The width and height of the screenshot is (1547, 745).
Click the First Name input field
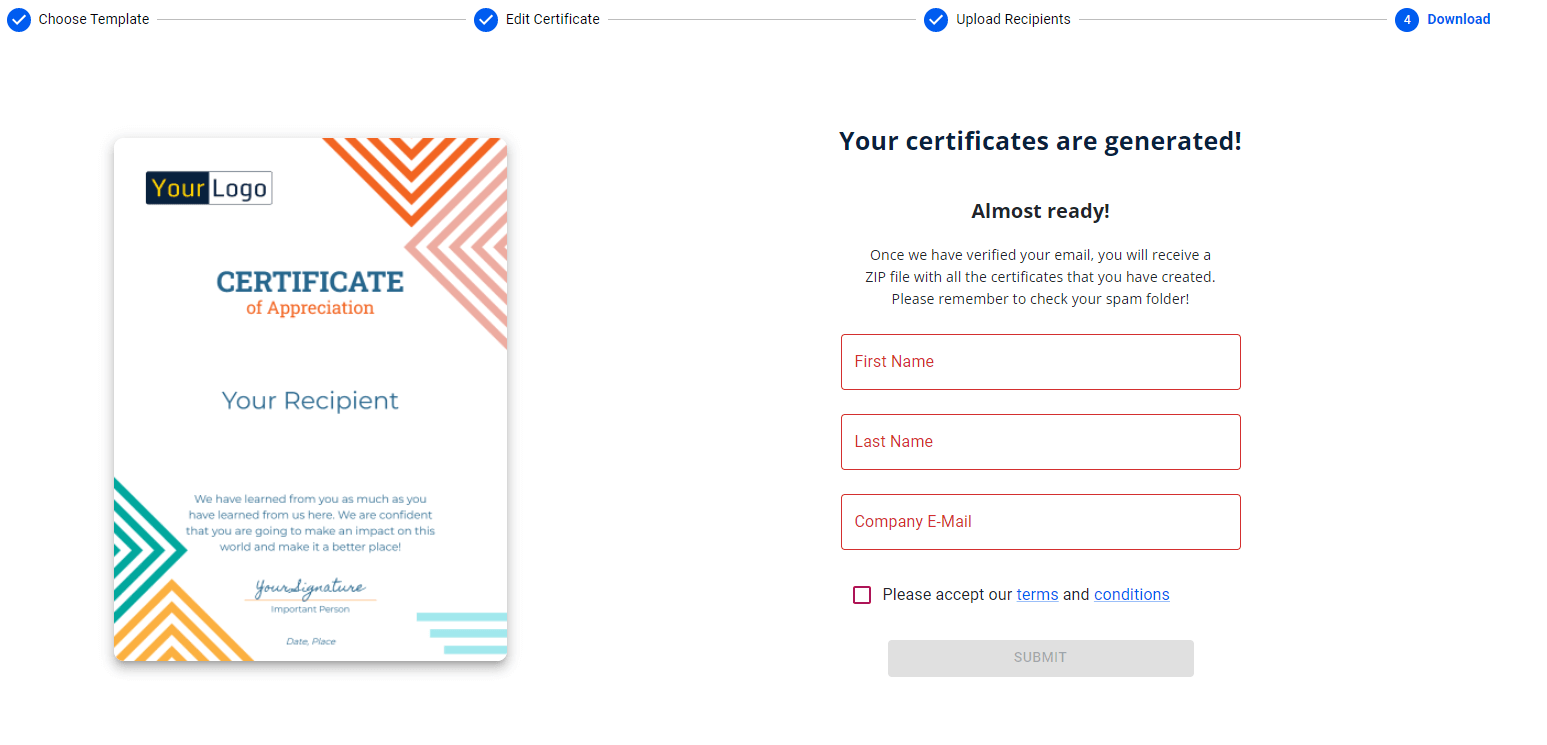point(1040,361)
